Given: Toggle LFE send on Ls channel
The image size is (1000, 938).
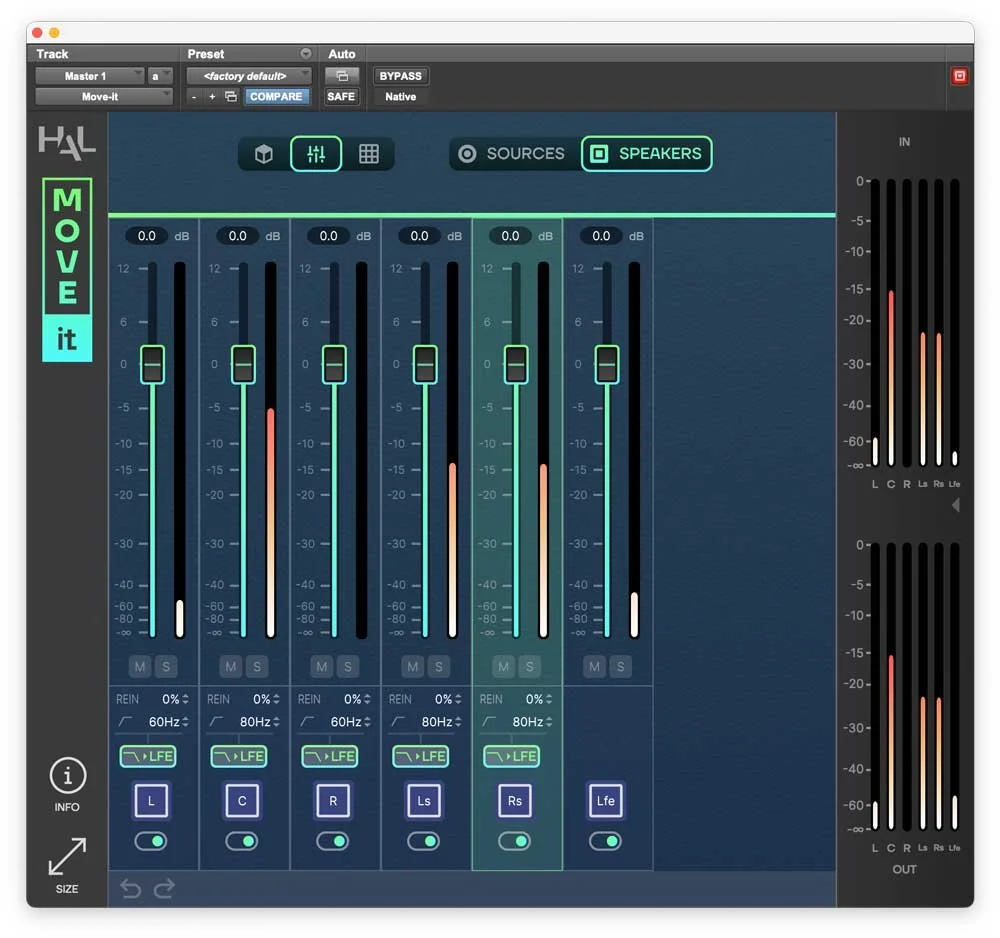Looking at the screenshot, I should click(421, 756).
